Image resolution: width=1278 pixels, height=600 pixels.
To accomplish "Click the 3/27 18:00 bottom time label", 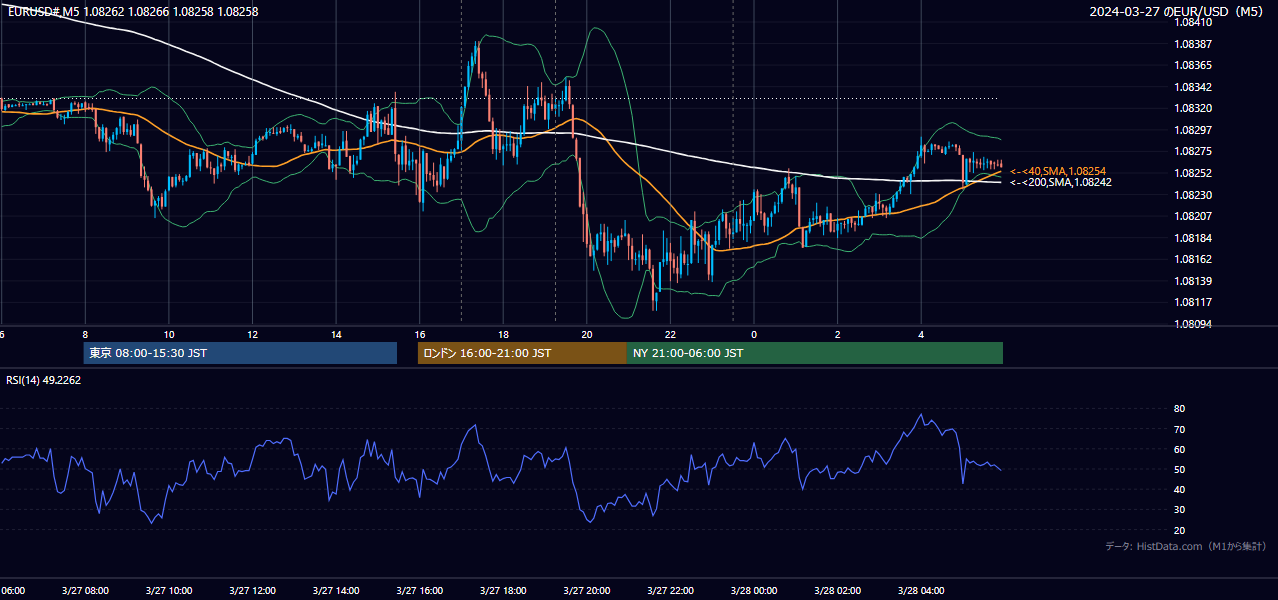I will point(503,591).
